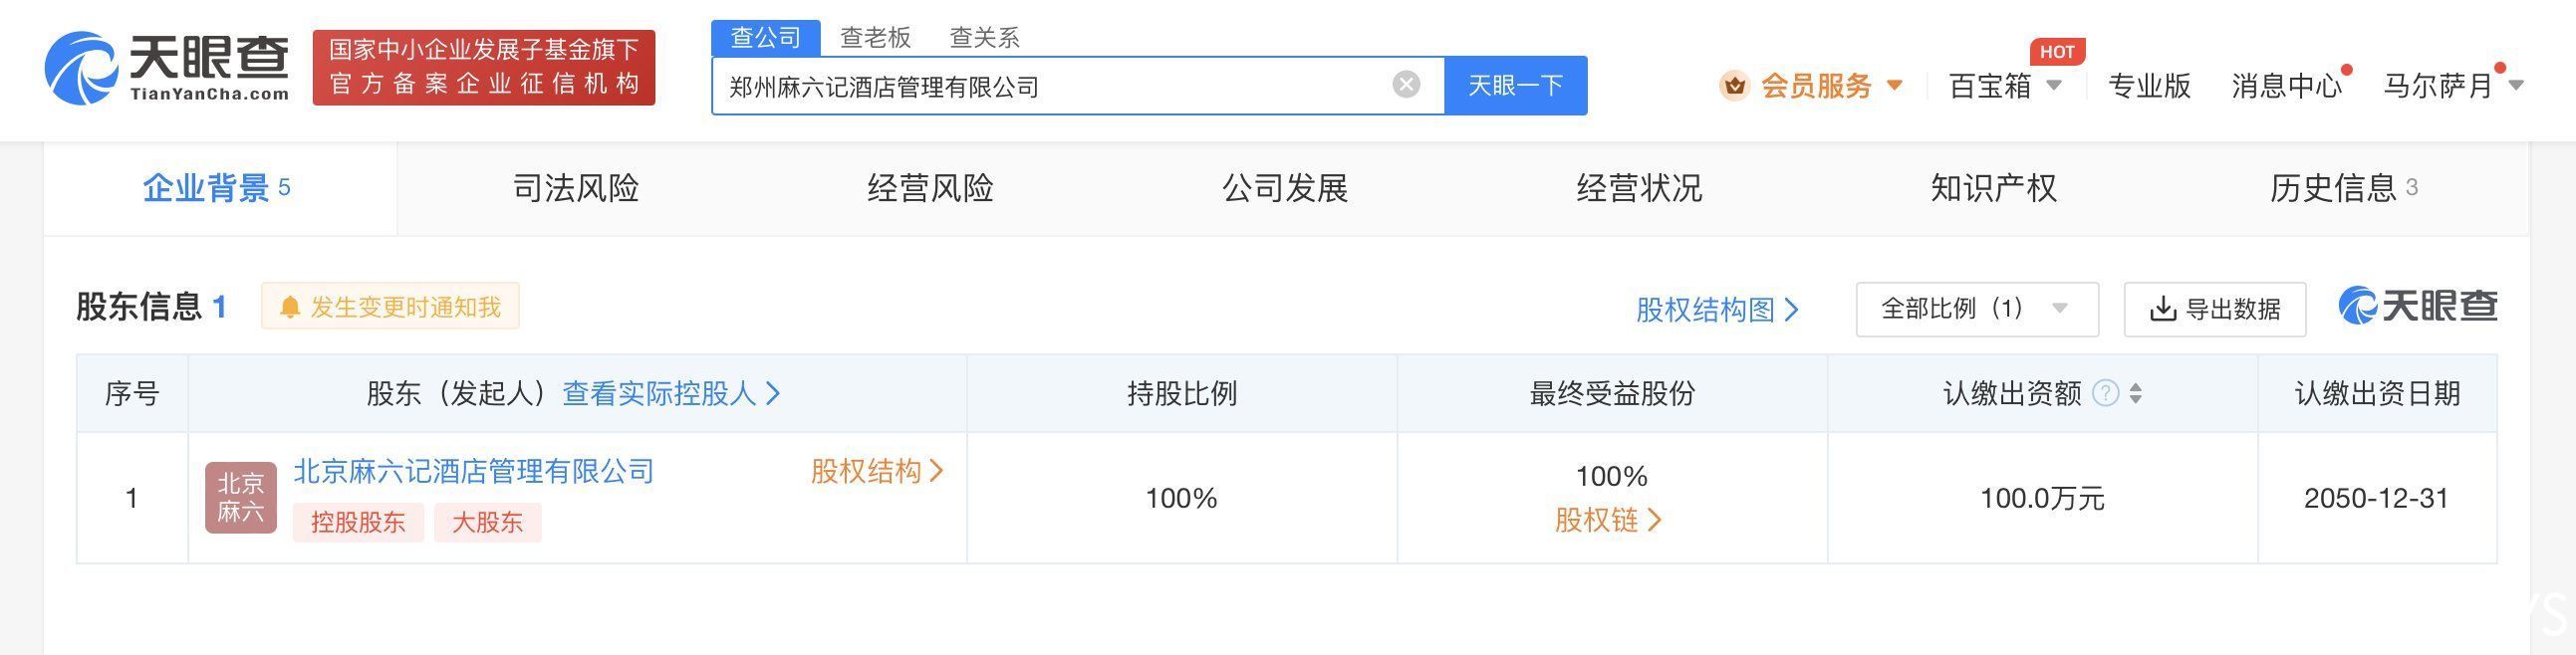Click the 发生变更时通知我 button
This screenshot has width=2576, height=655.
click(x=390, y=307)
